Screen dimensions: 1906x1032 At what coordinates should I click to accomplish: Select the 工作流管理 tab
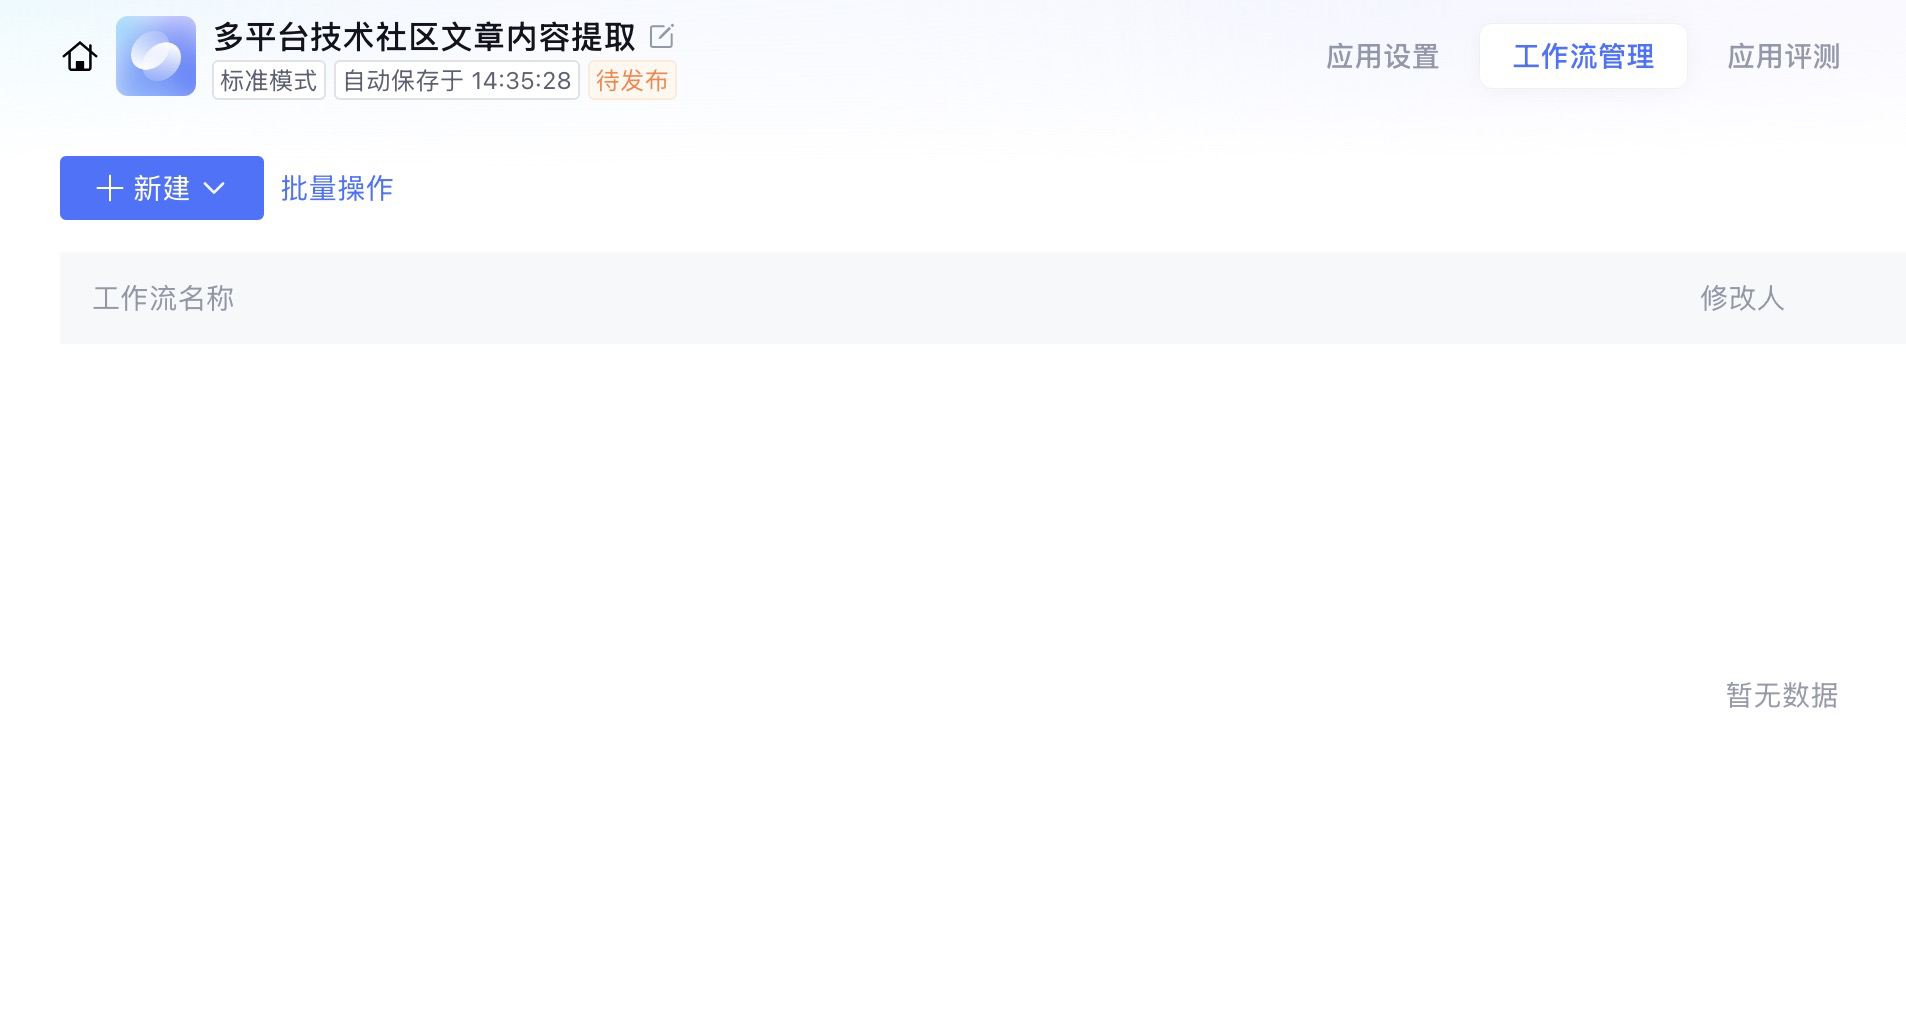[1583, 56]
